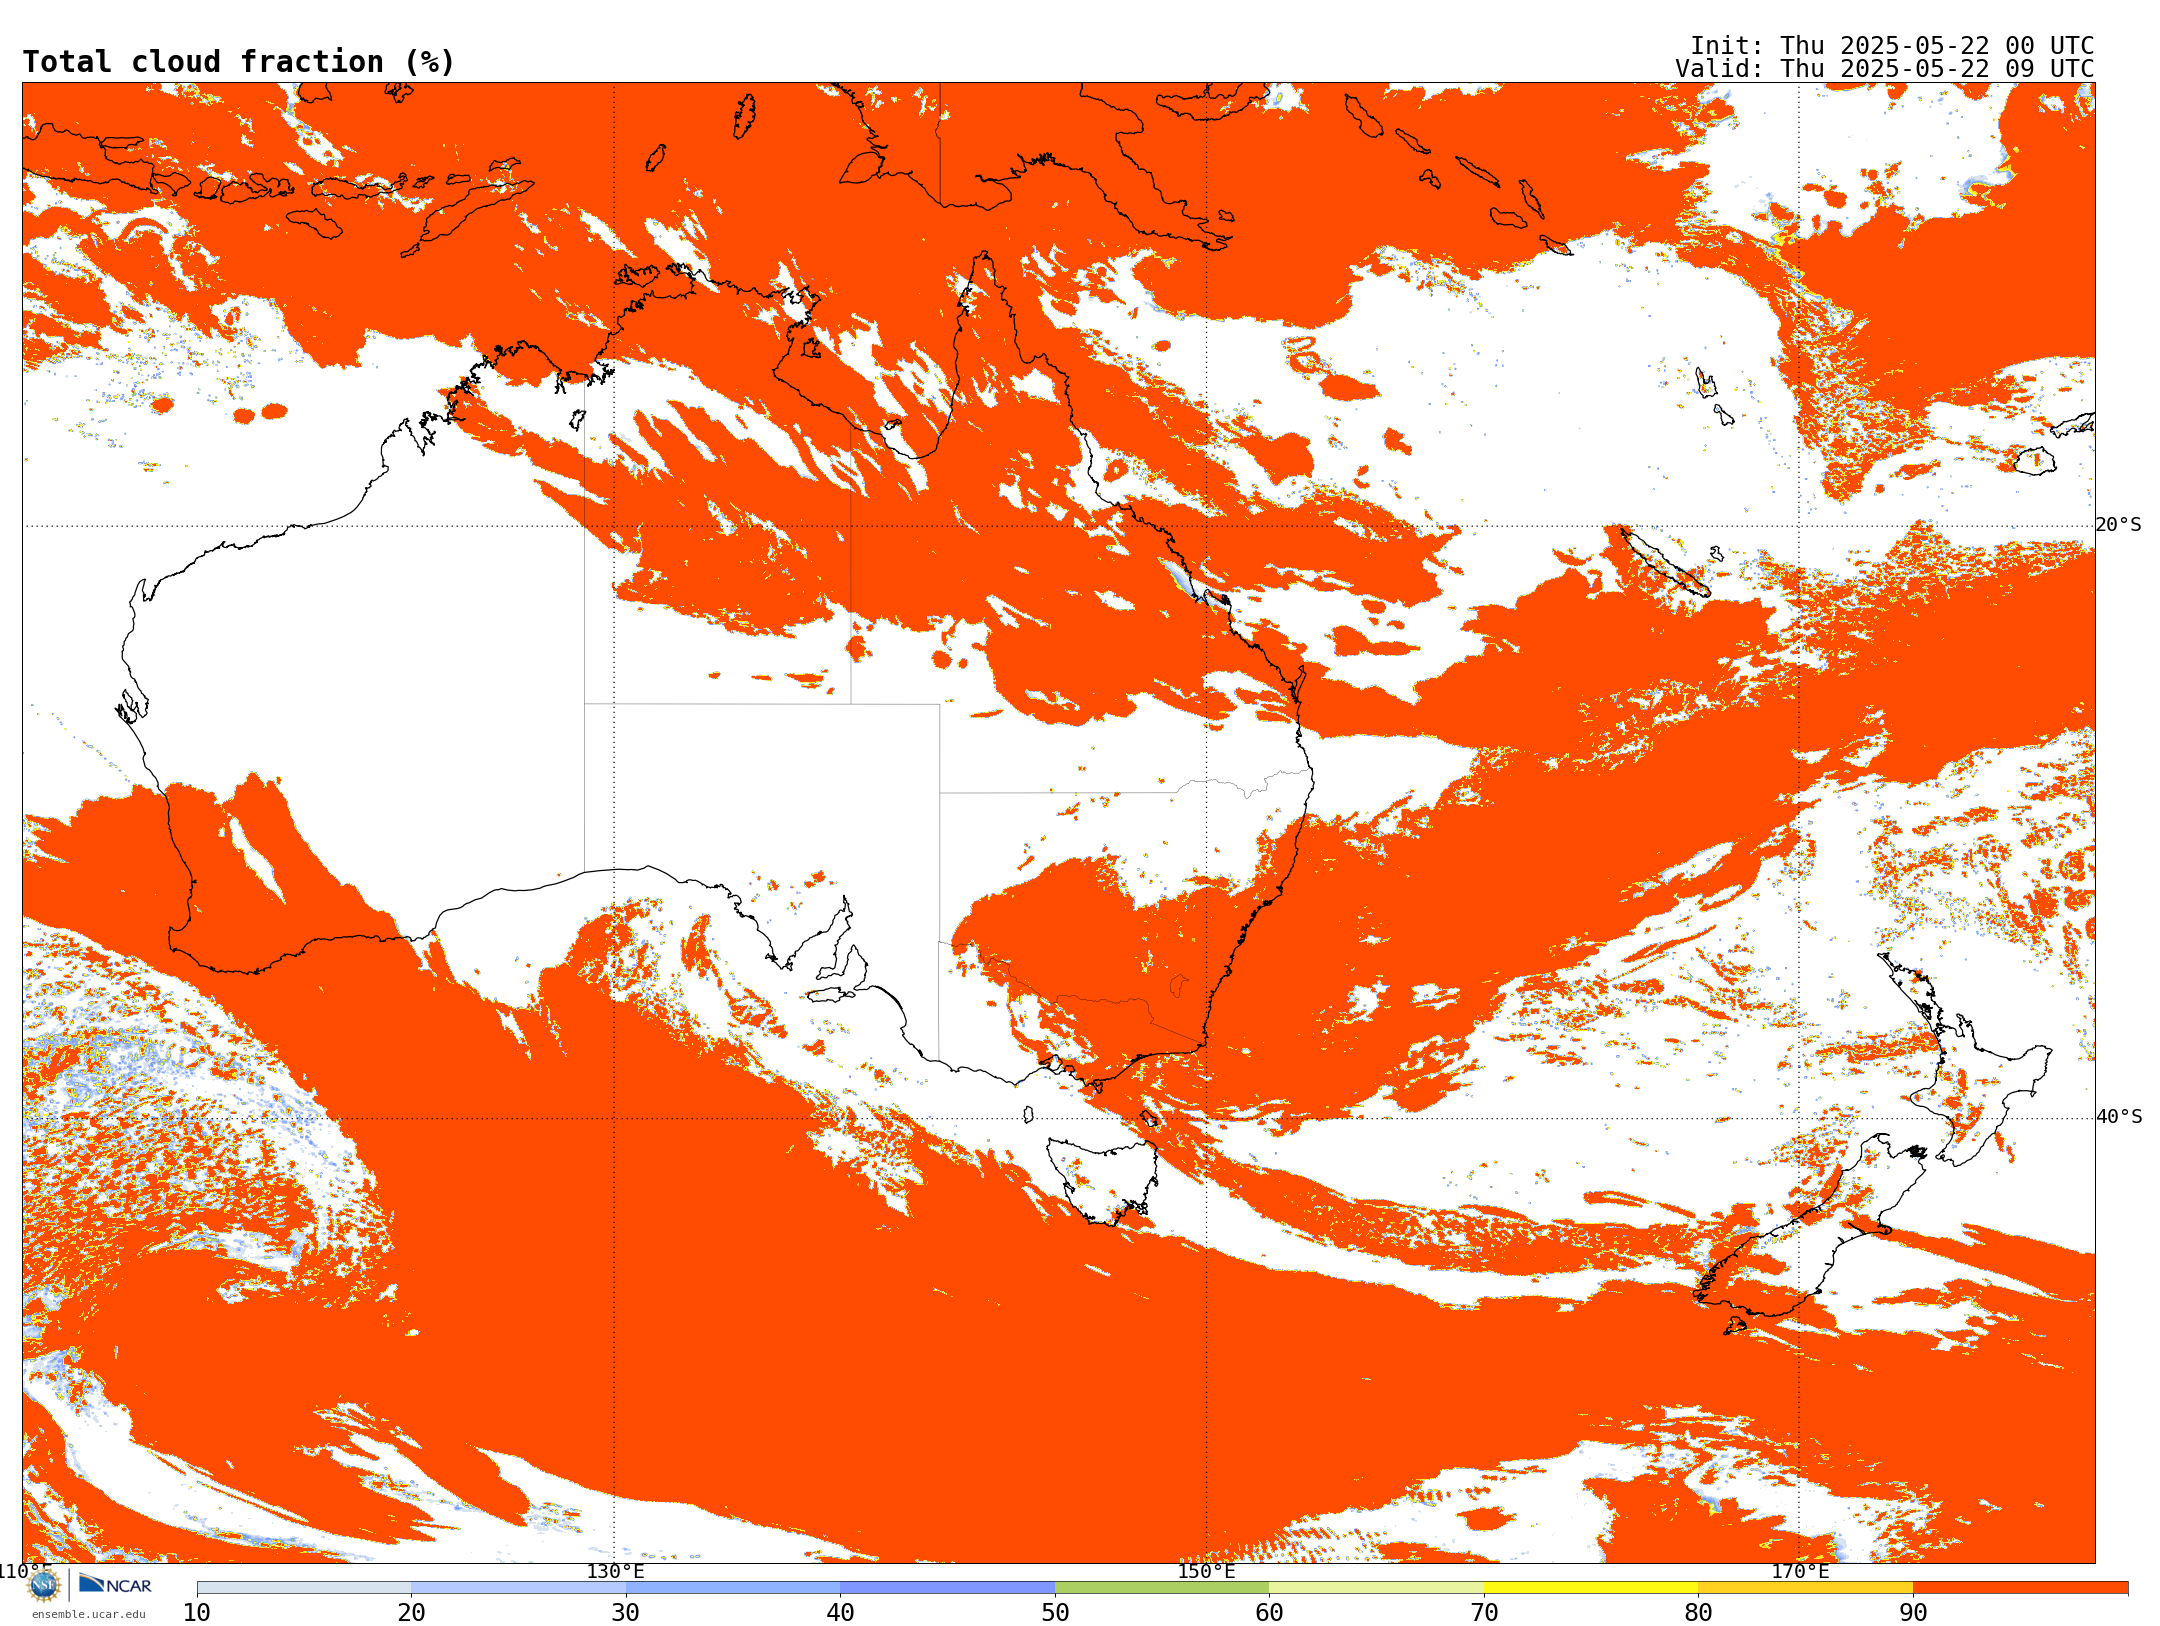The image size is (2160, 1626).
Task: Click the Valid time label text
Action: pos(1885,69)
